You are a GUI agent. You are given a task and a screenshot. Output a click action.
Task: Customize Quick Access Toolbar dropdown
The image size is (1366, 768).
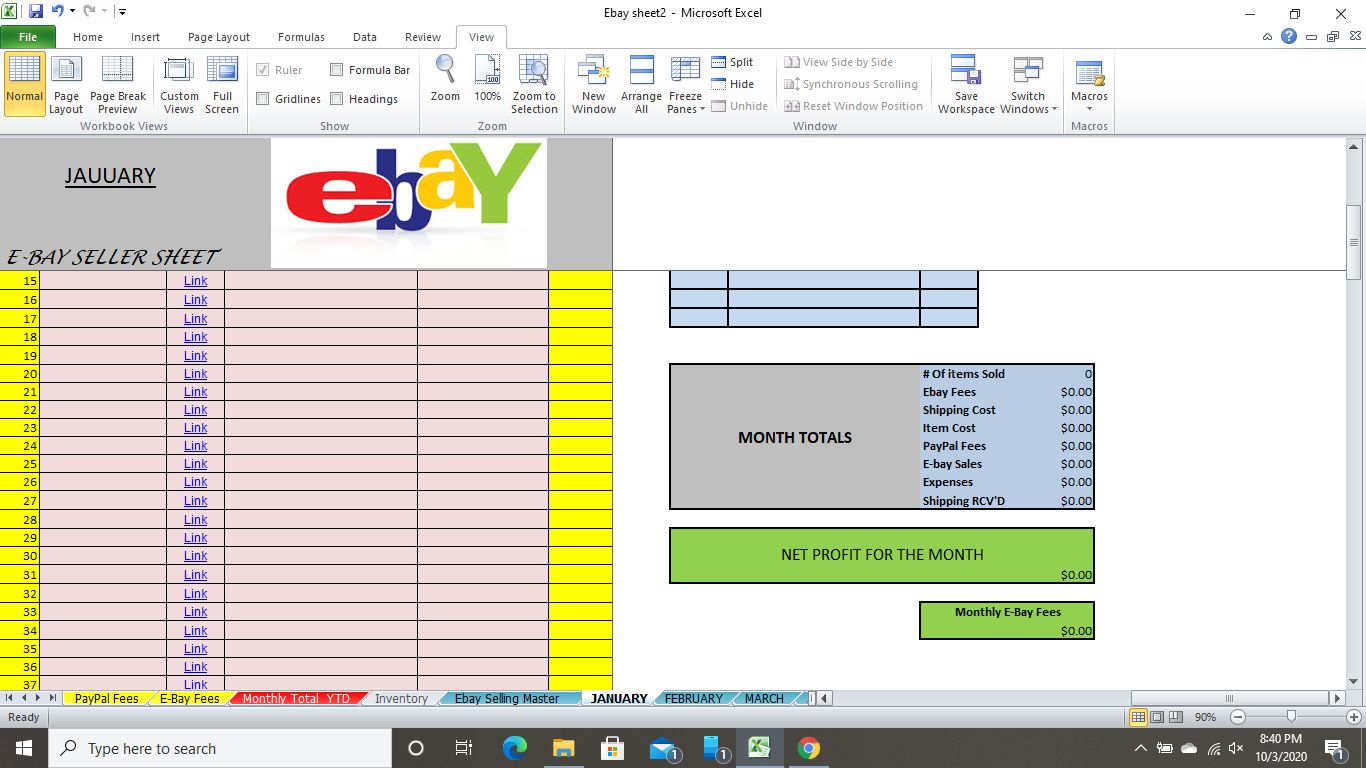pos(122,12)
